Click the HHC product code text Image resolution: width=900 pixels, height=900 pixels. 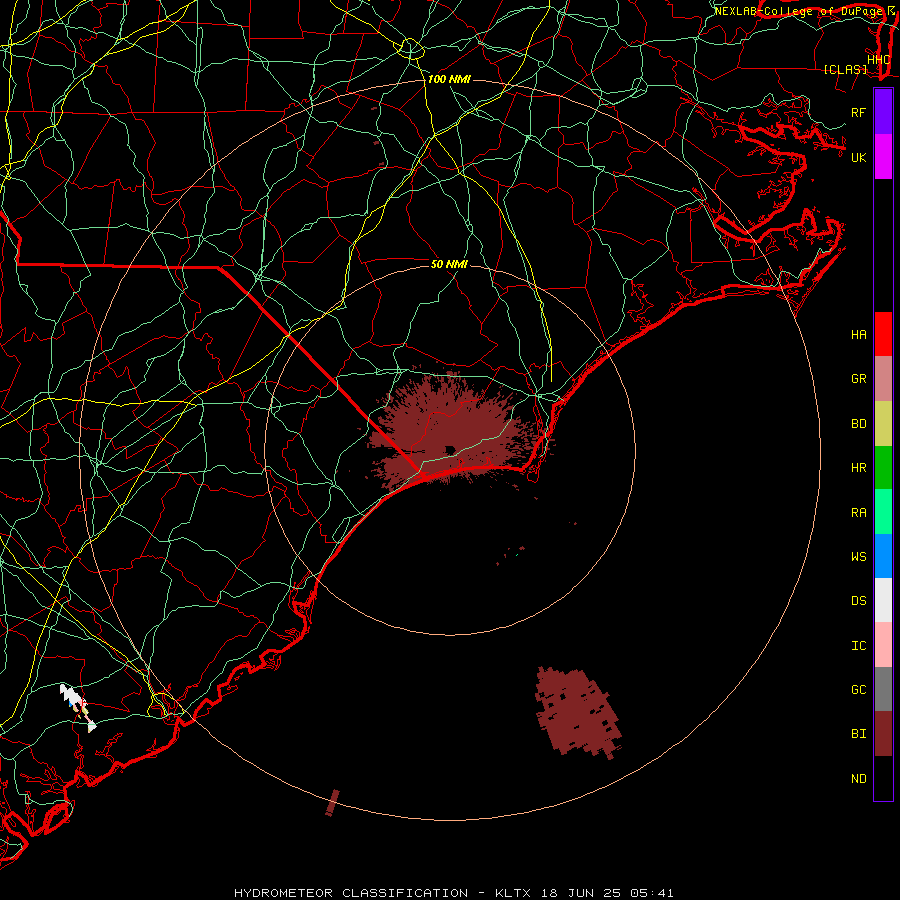coord(878,60)
